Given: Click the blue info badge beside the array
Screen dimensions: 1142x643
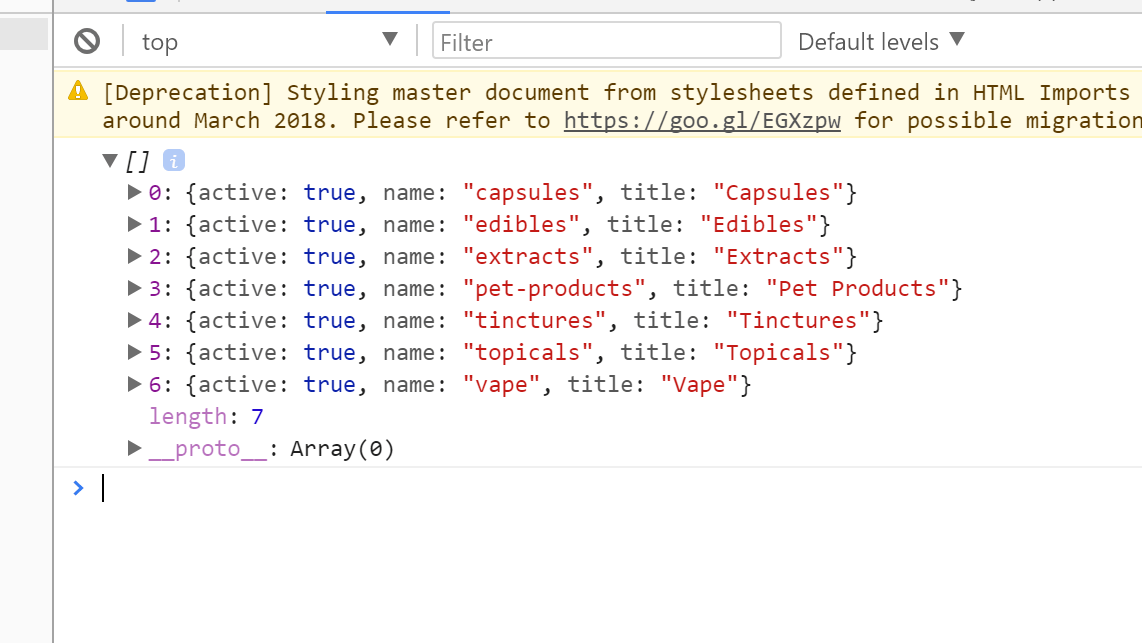Looking at the screenshot, I should [x=173, y=160].
